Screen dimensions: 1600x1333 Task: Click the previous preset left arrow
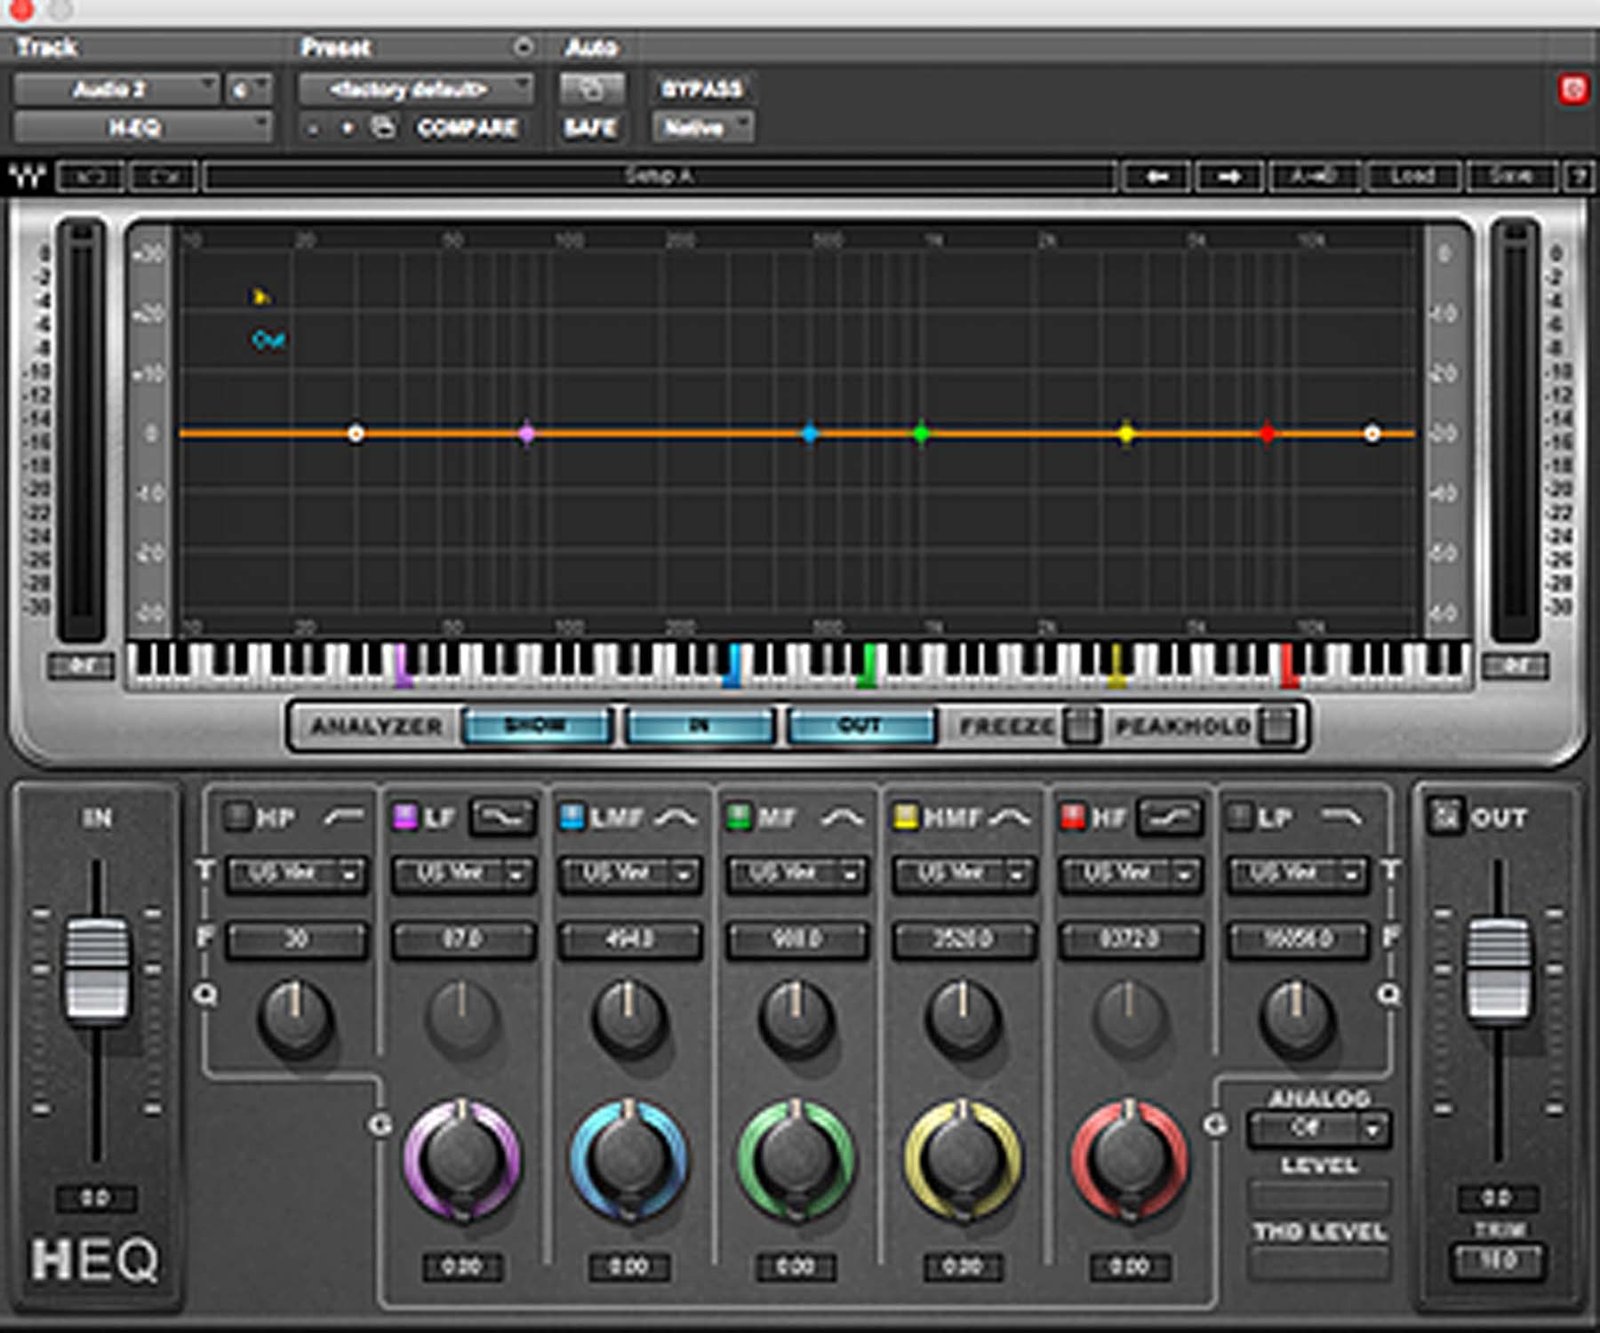click(x=1157, y=177)
